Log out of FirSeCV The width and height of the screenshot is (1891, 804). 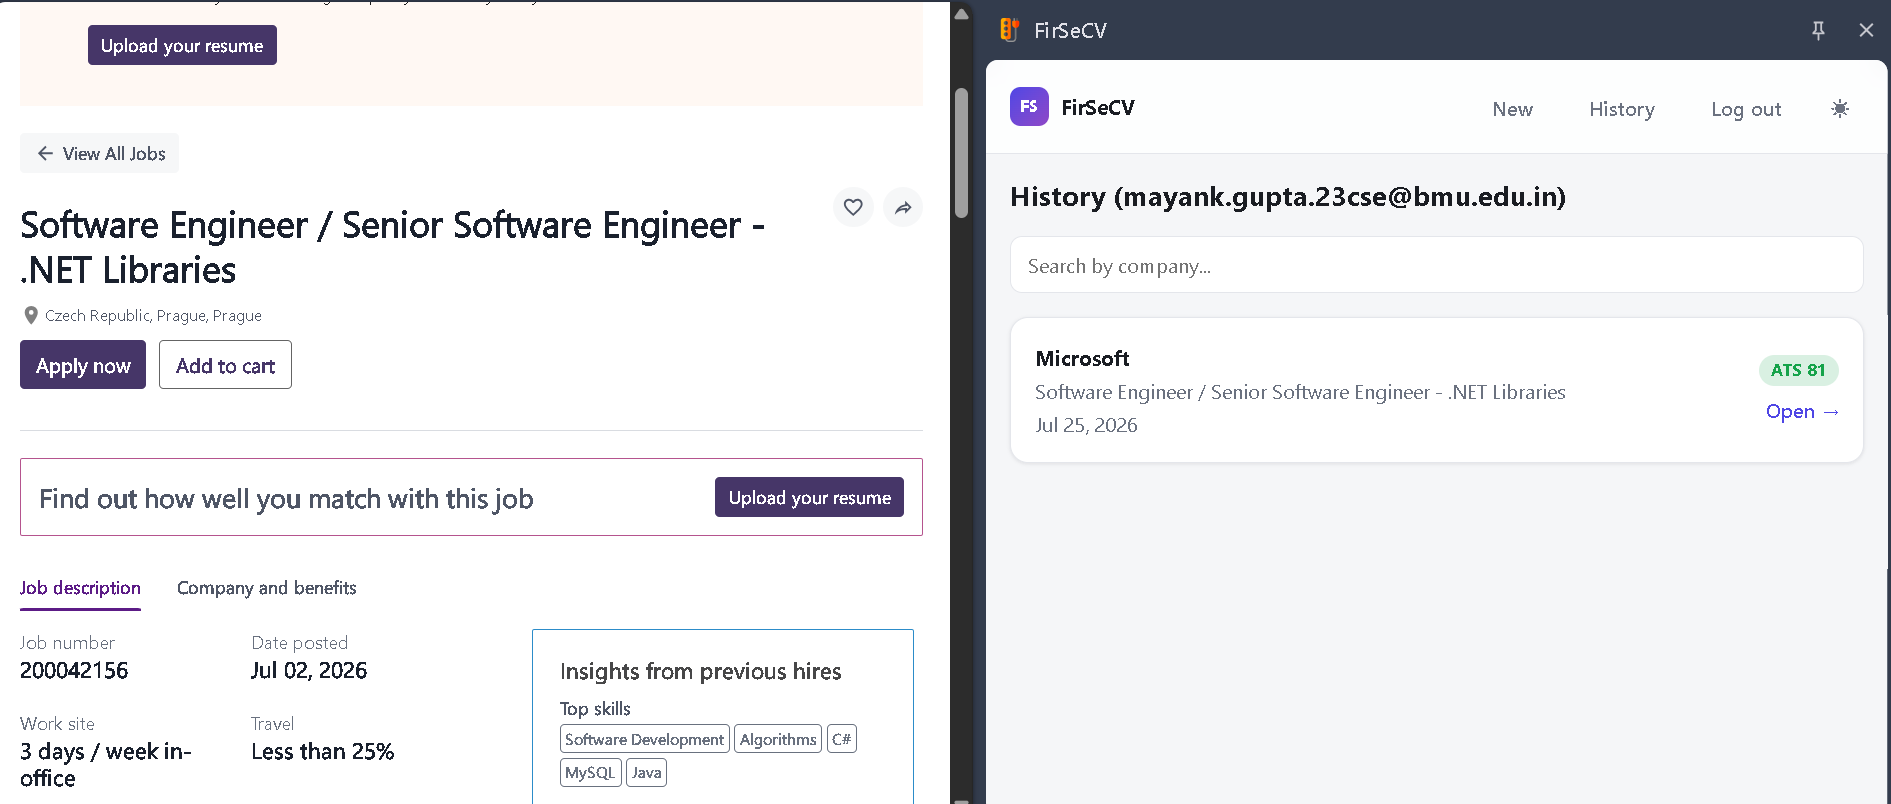(x=1746, y=109)
